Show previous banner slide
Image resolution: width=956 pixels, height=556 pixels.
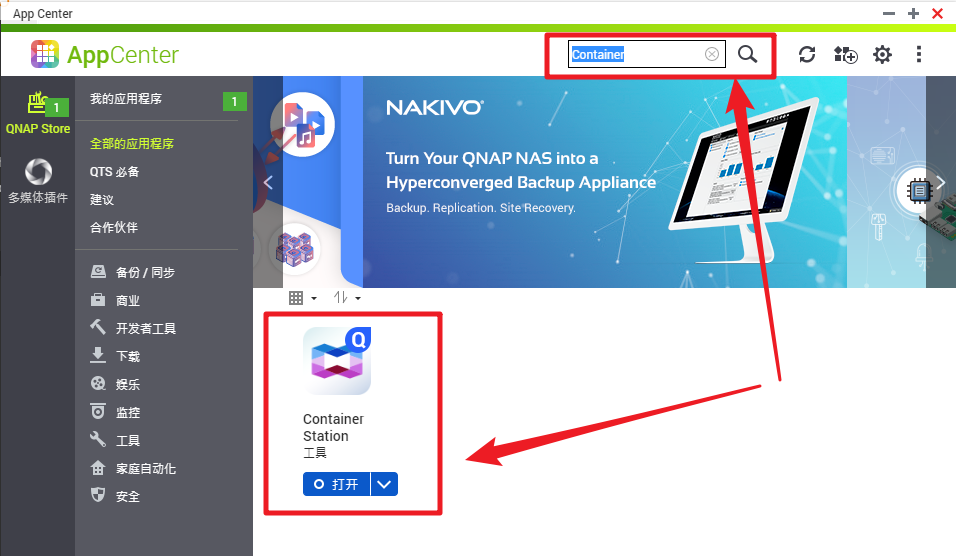pyautogui.click(x=268, y=182)
